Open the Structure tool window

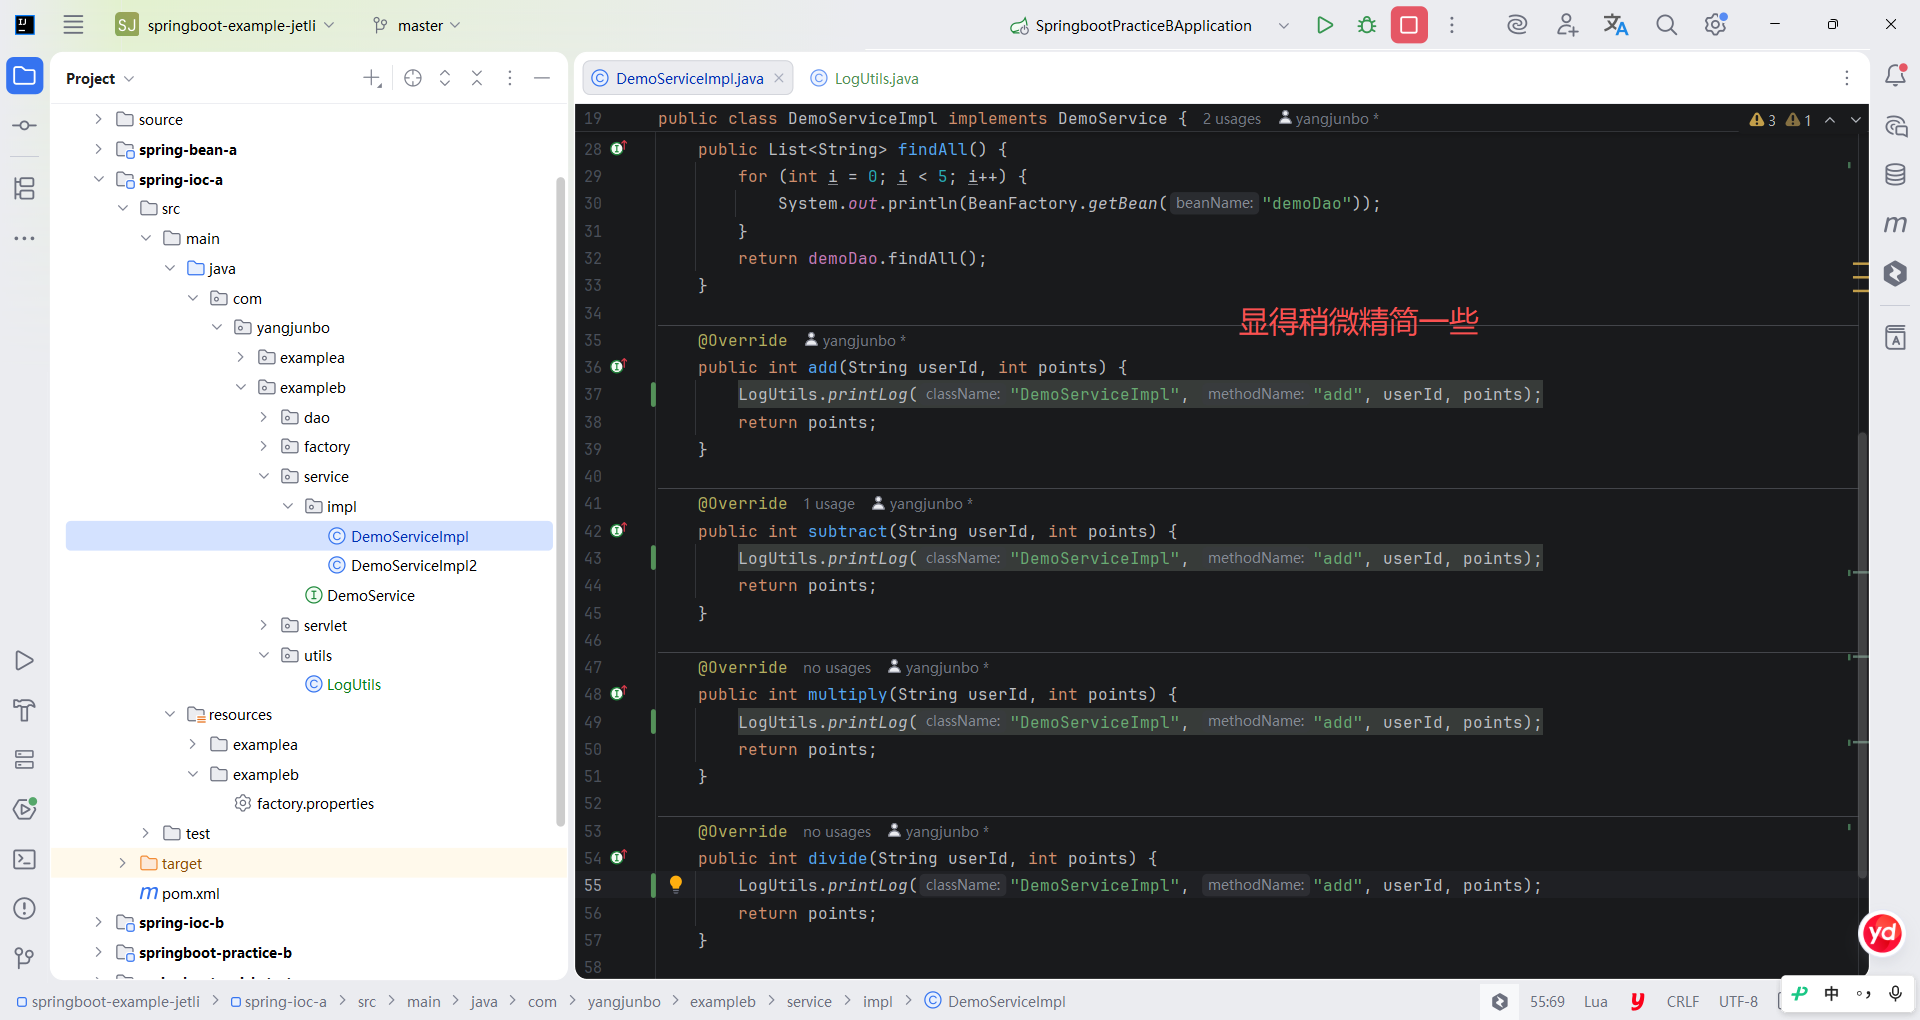click(25, 188)
